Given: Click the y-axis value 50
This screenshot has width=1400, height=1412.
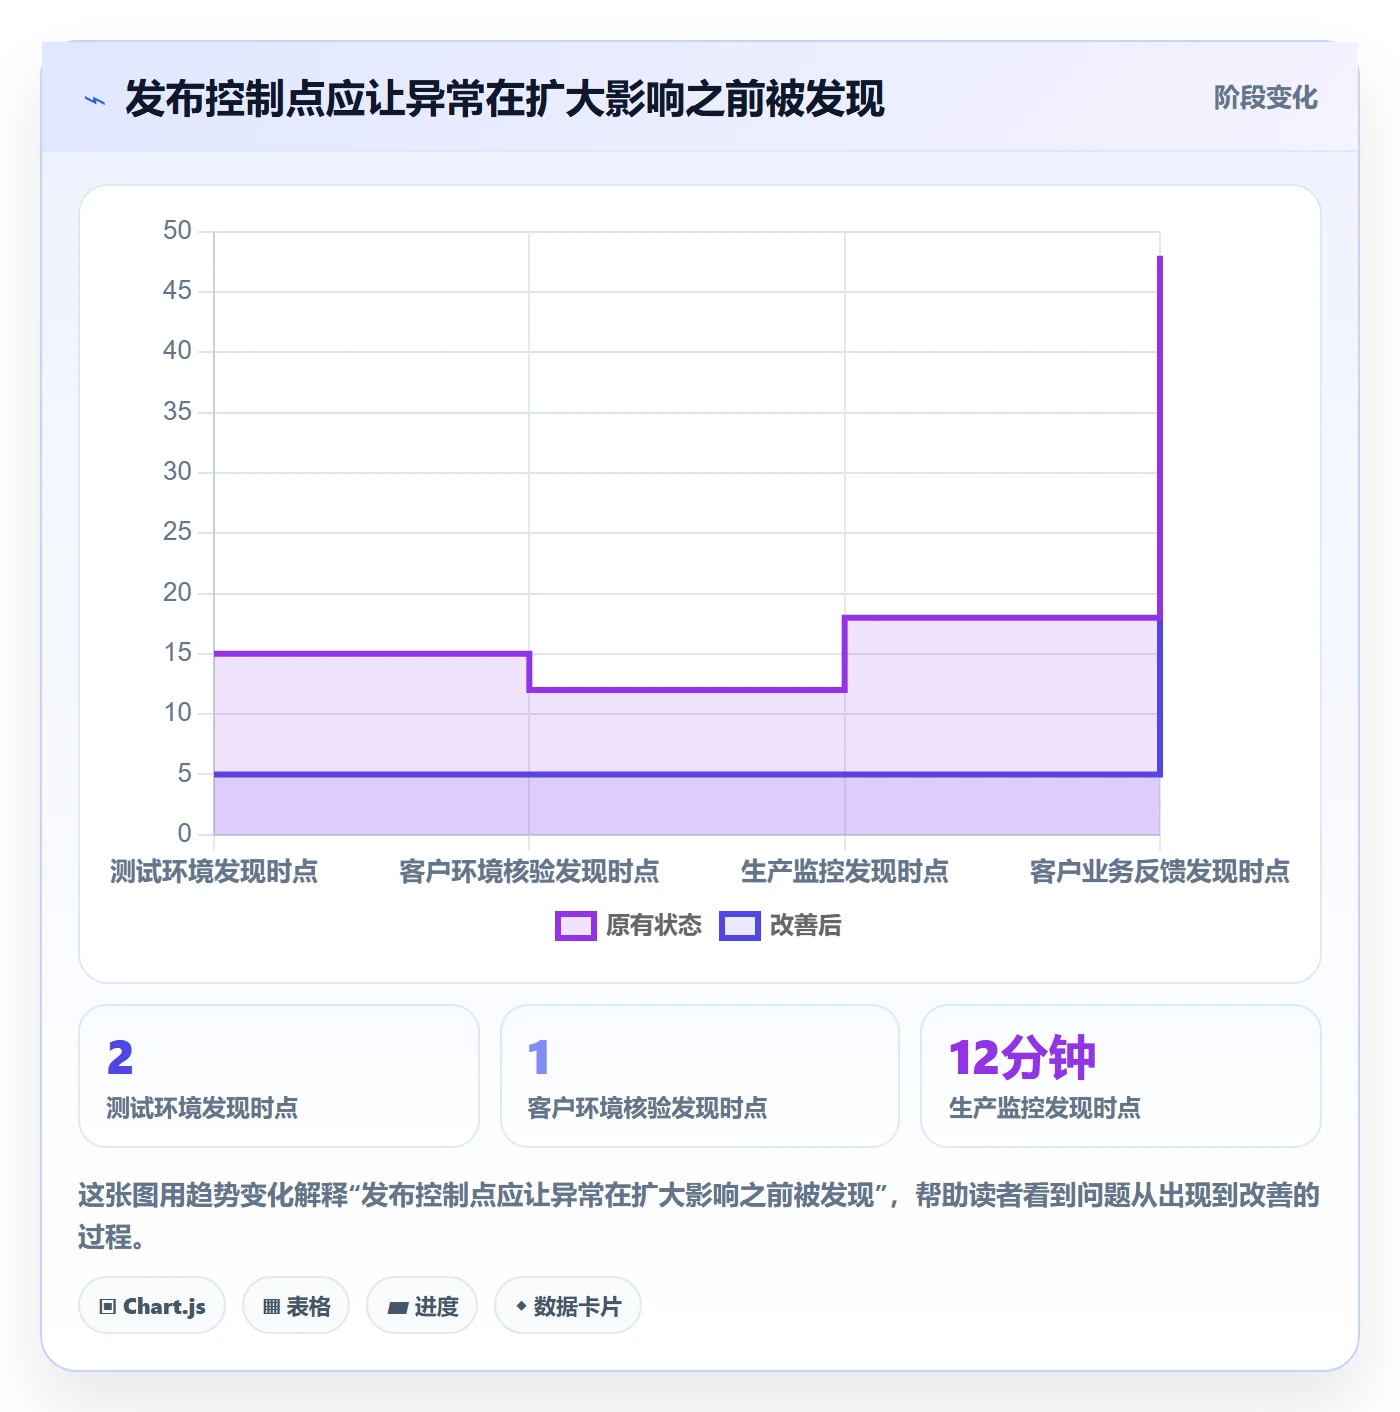Looking at the screenshot, I should pos(177,231).
